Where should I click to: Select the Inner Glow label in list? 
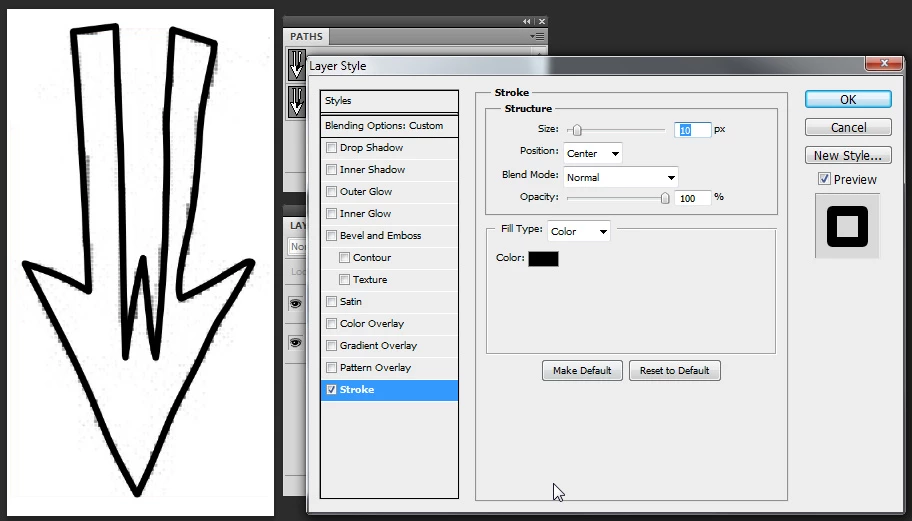(365, 213)
